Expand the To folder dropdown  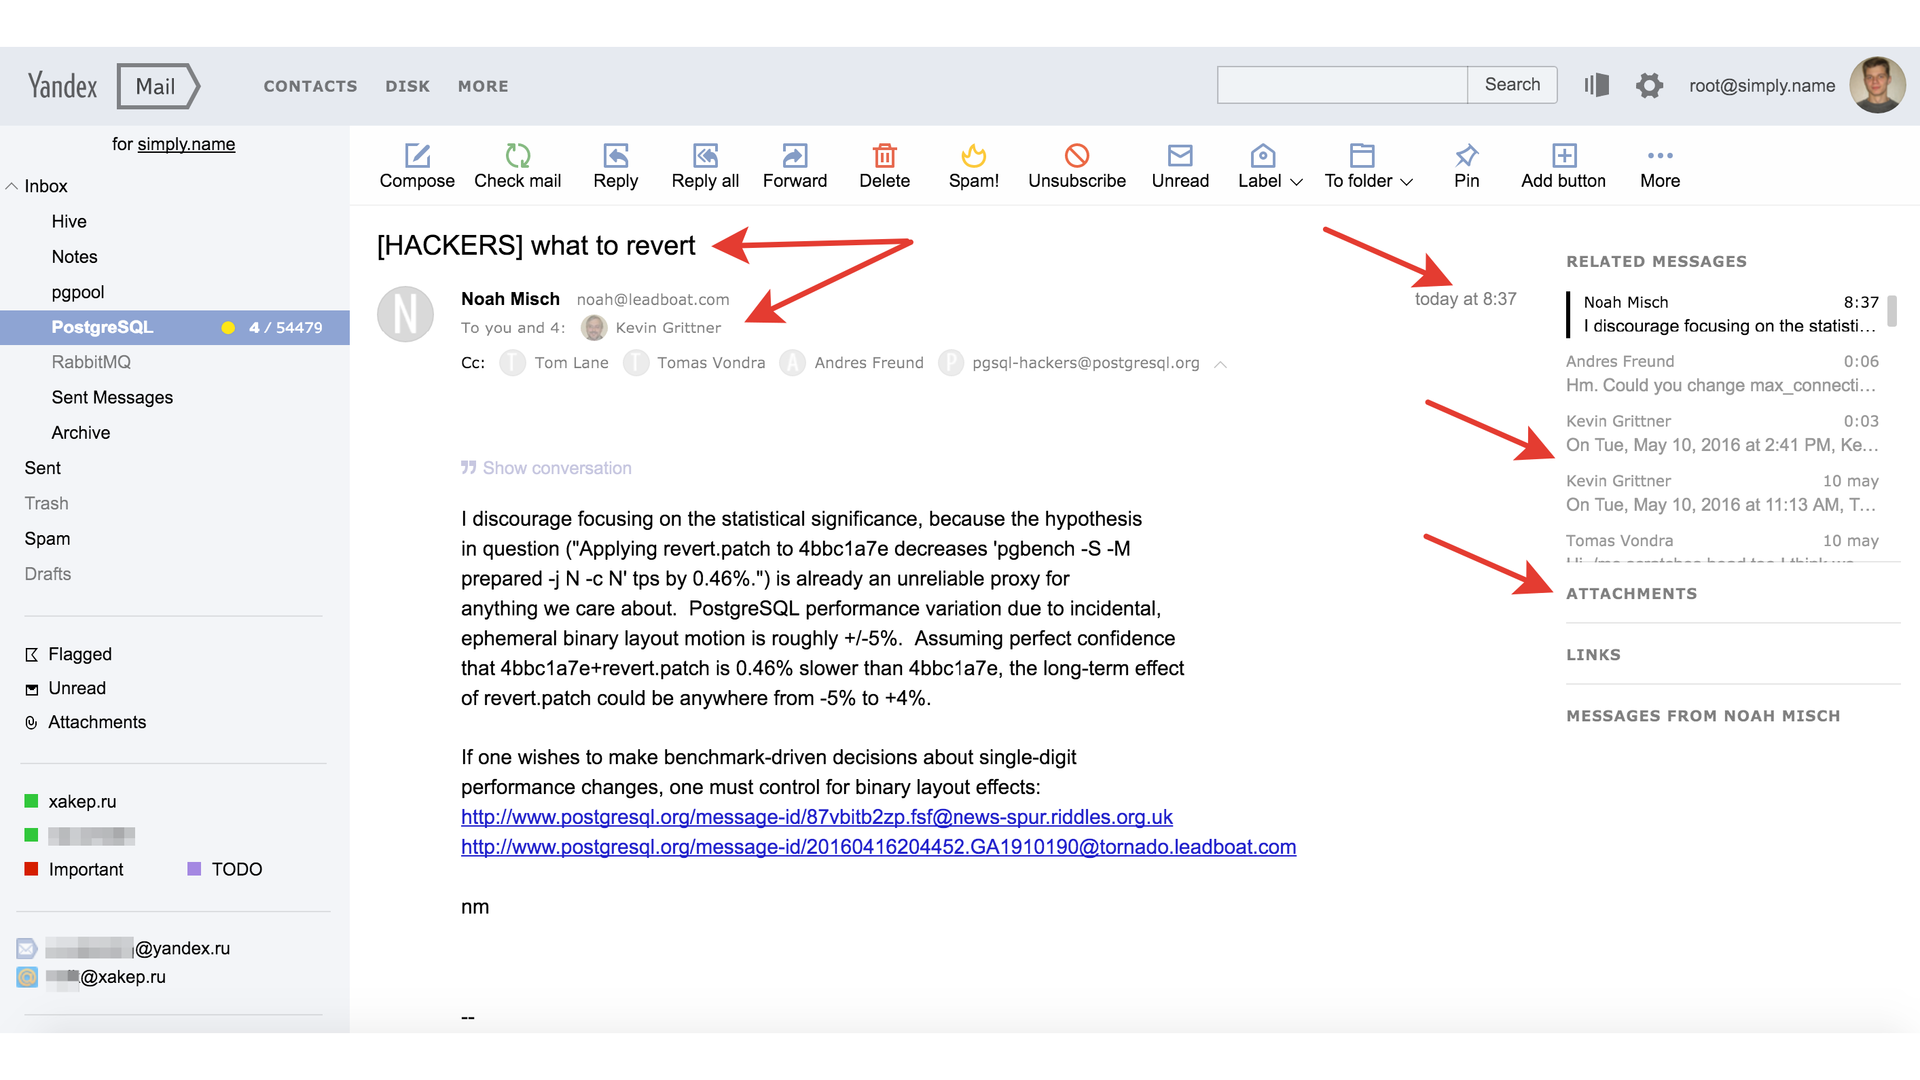[x=1410, y=181]
